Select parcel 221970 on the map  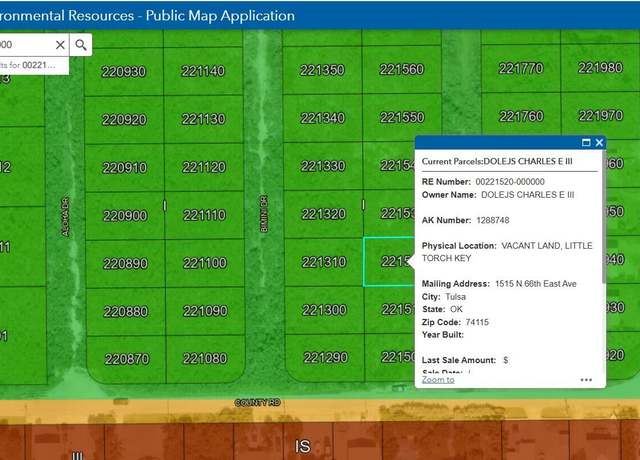coord(600,116)
